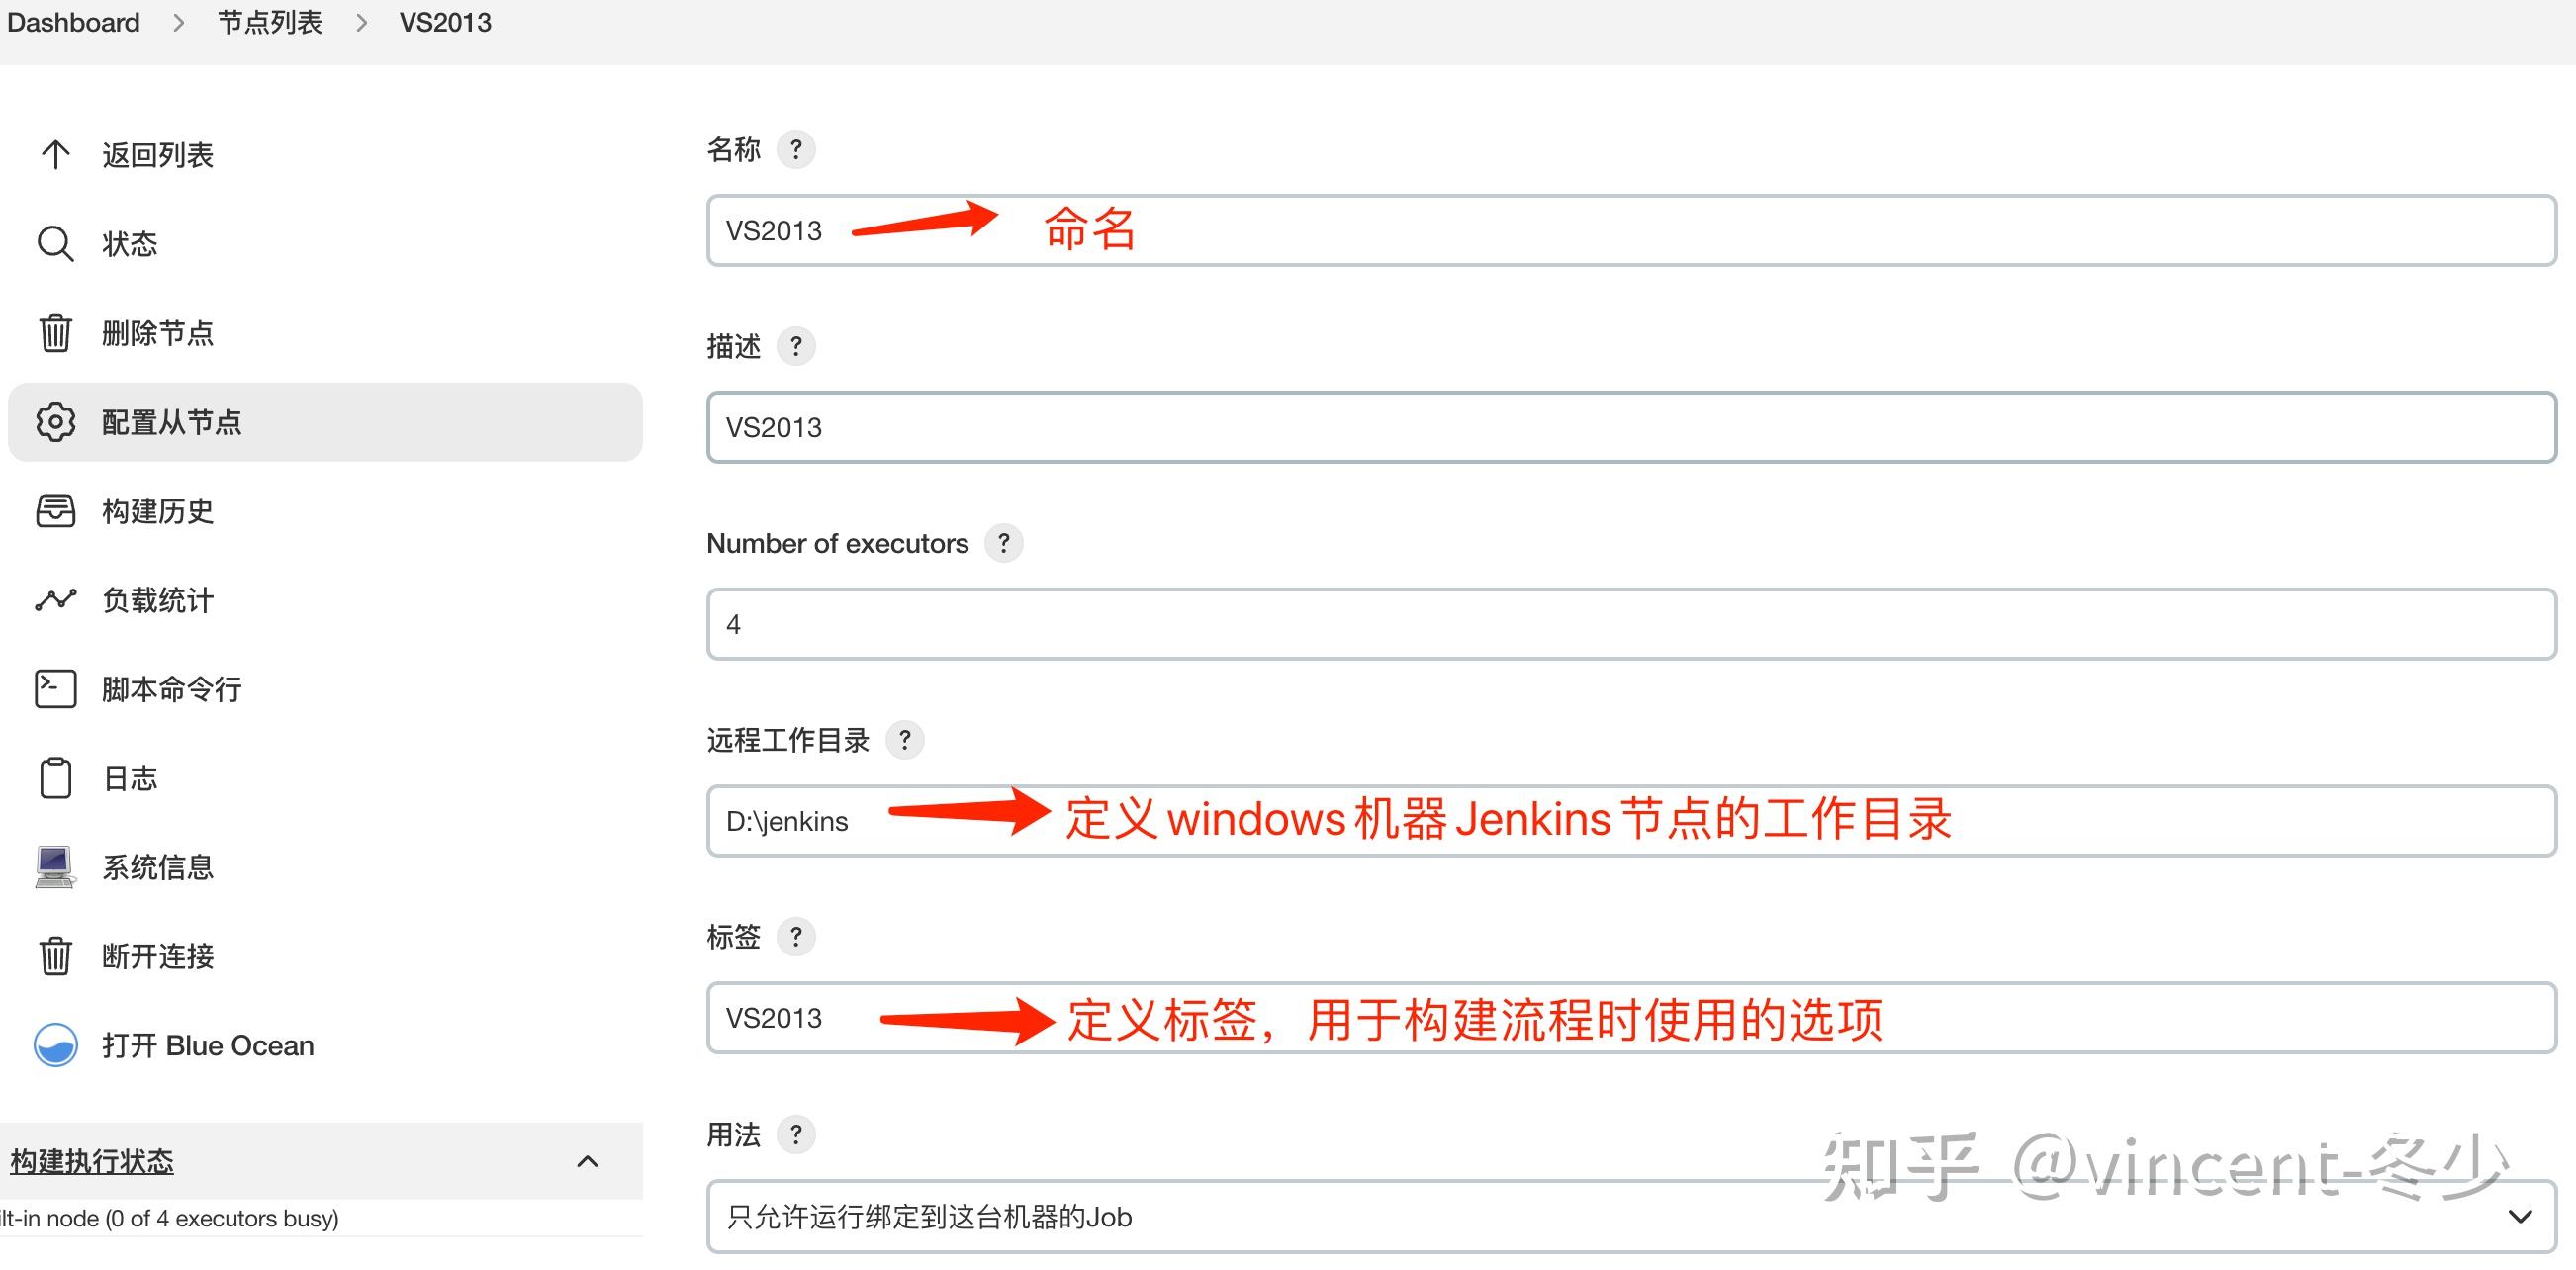Click the 返回列表 up arrow icon
The image size is (2576, 1270).
[x=55, y=154]
